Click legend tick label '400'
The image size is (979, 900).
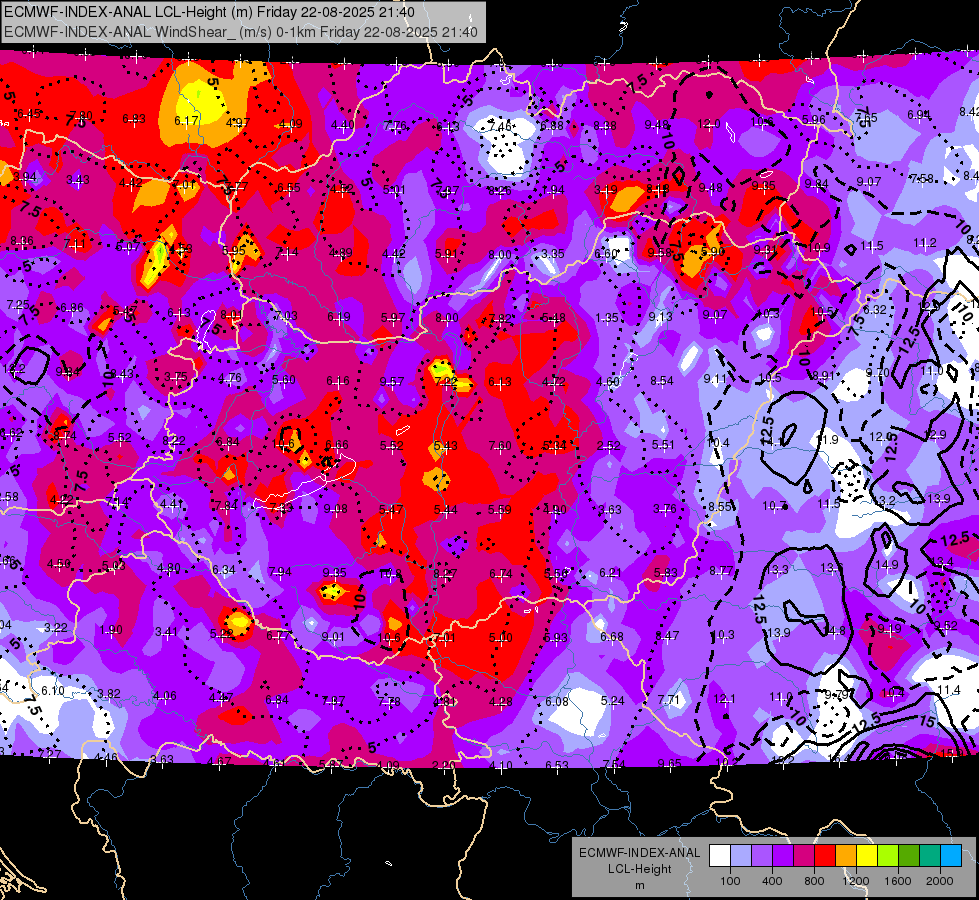772,881
